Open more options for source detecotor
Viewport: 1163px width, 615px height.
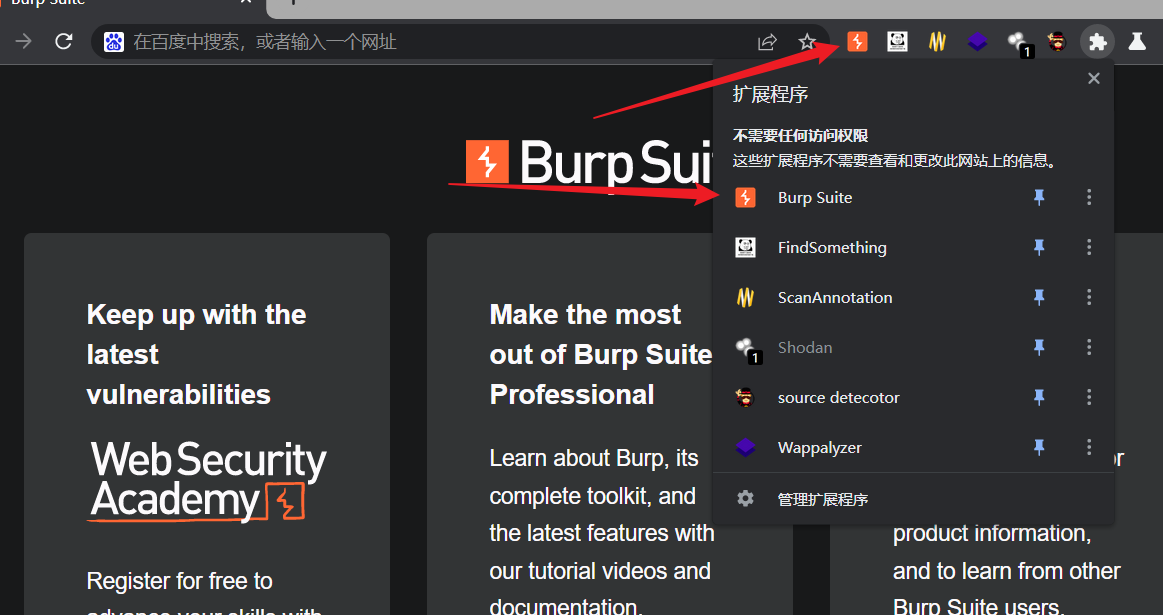[x=1089, y=398]
